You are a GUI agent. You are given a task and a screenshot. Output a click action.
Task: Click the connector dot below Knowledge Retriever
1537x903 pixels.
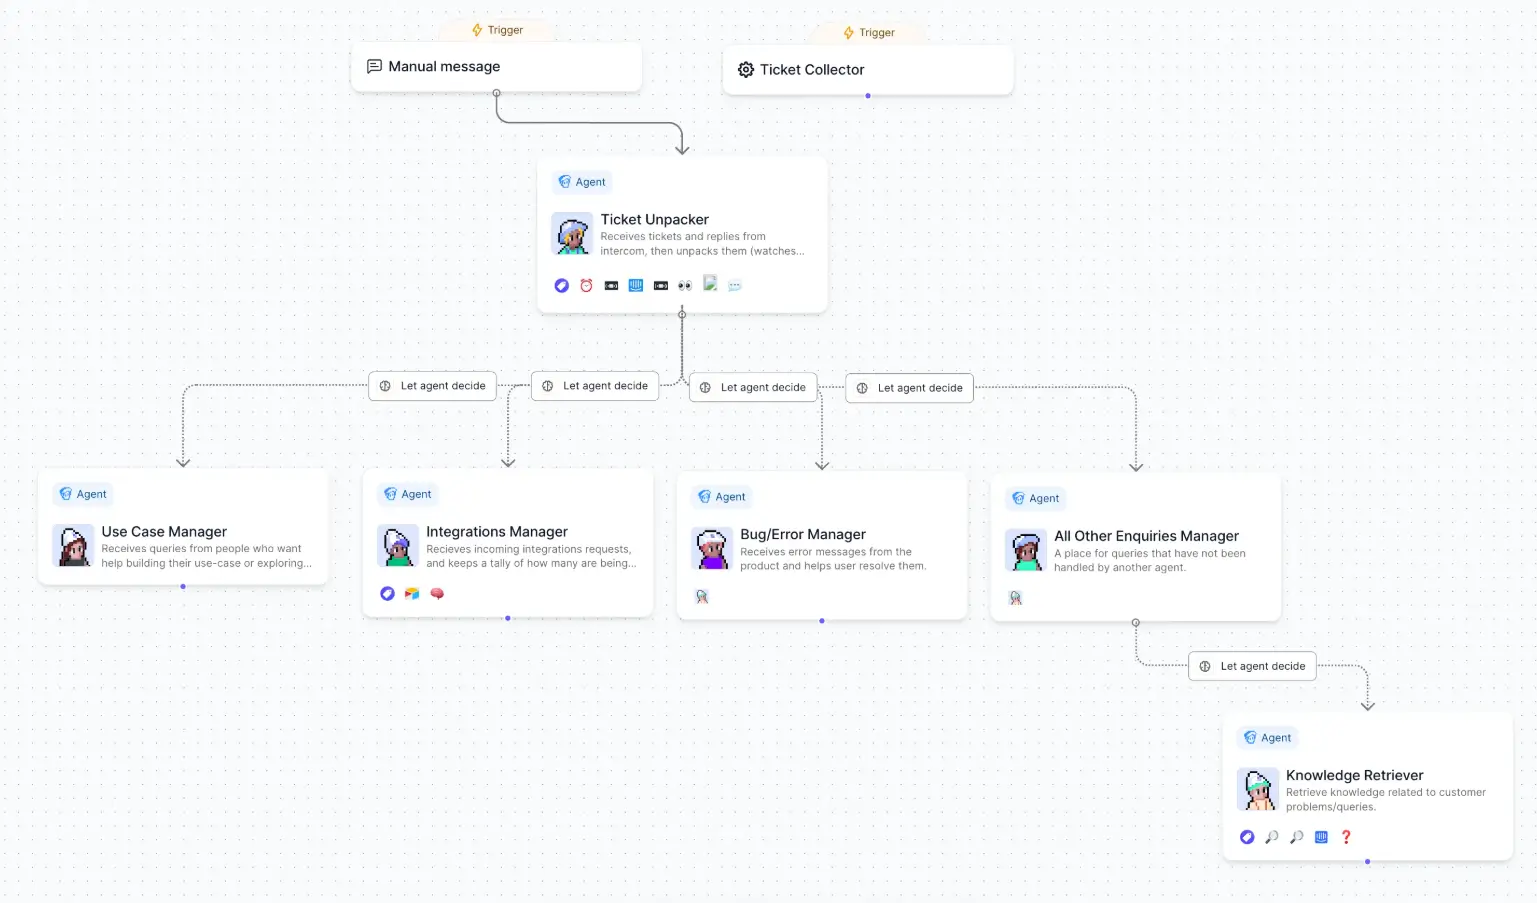(x=1368, y=861)
